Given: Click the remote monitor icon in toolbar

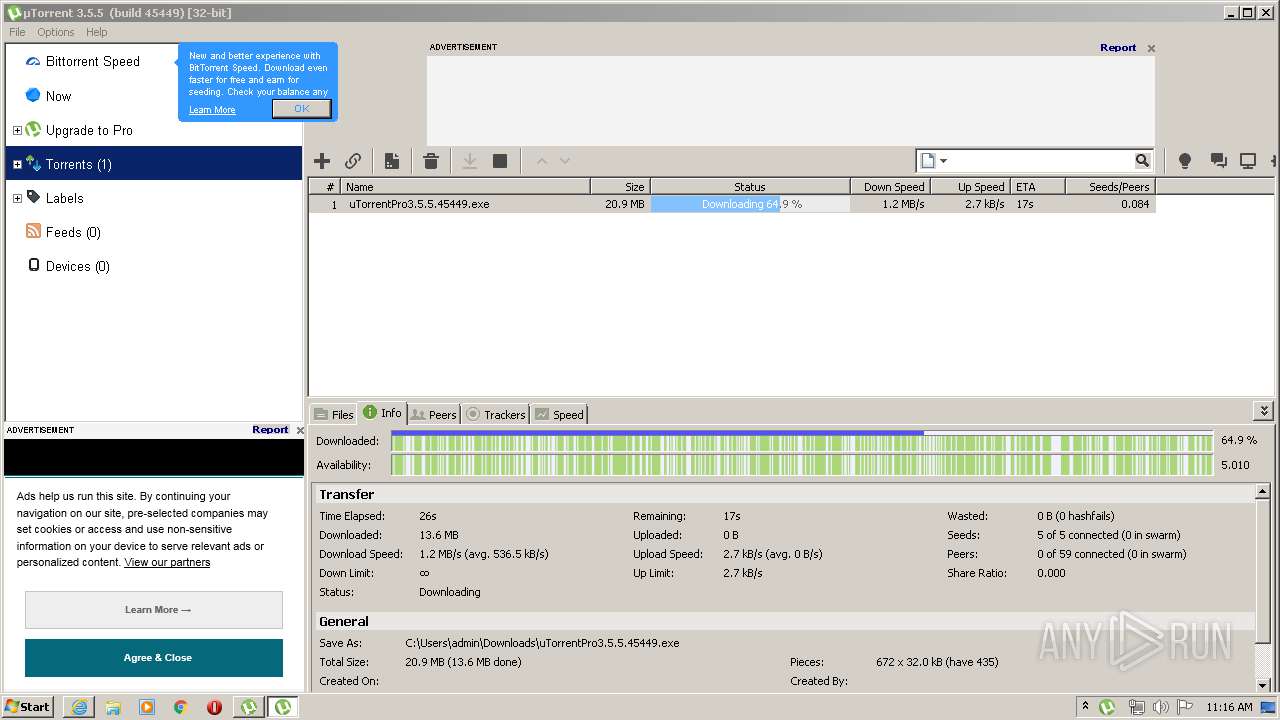Looking at the screenshot, I should [1248, 161].
